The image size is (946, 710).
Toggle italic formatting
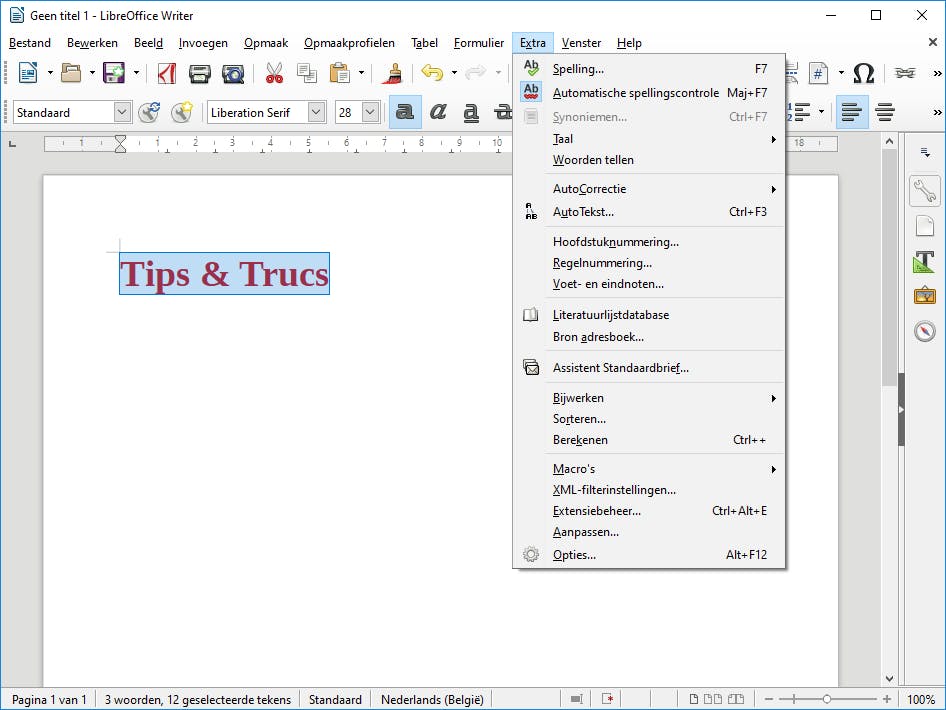[x=438, y=112]
